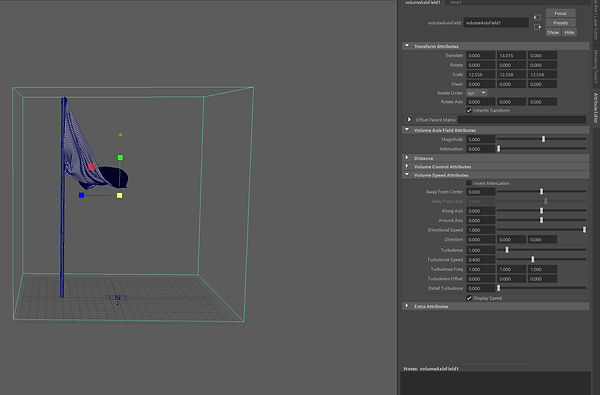Image resolution: width=600 pixels, height=395 pixels.
Task: Adjust the Along Axis slider
Action: 541,211
